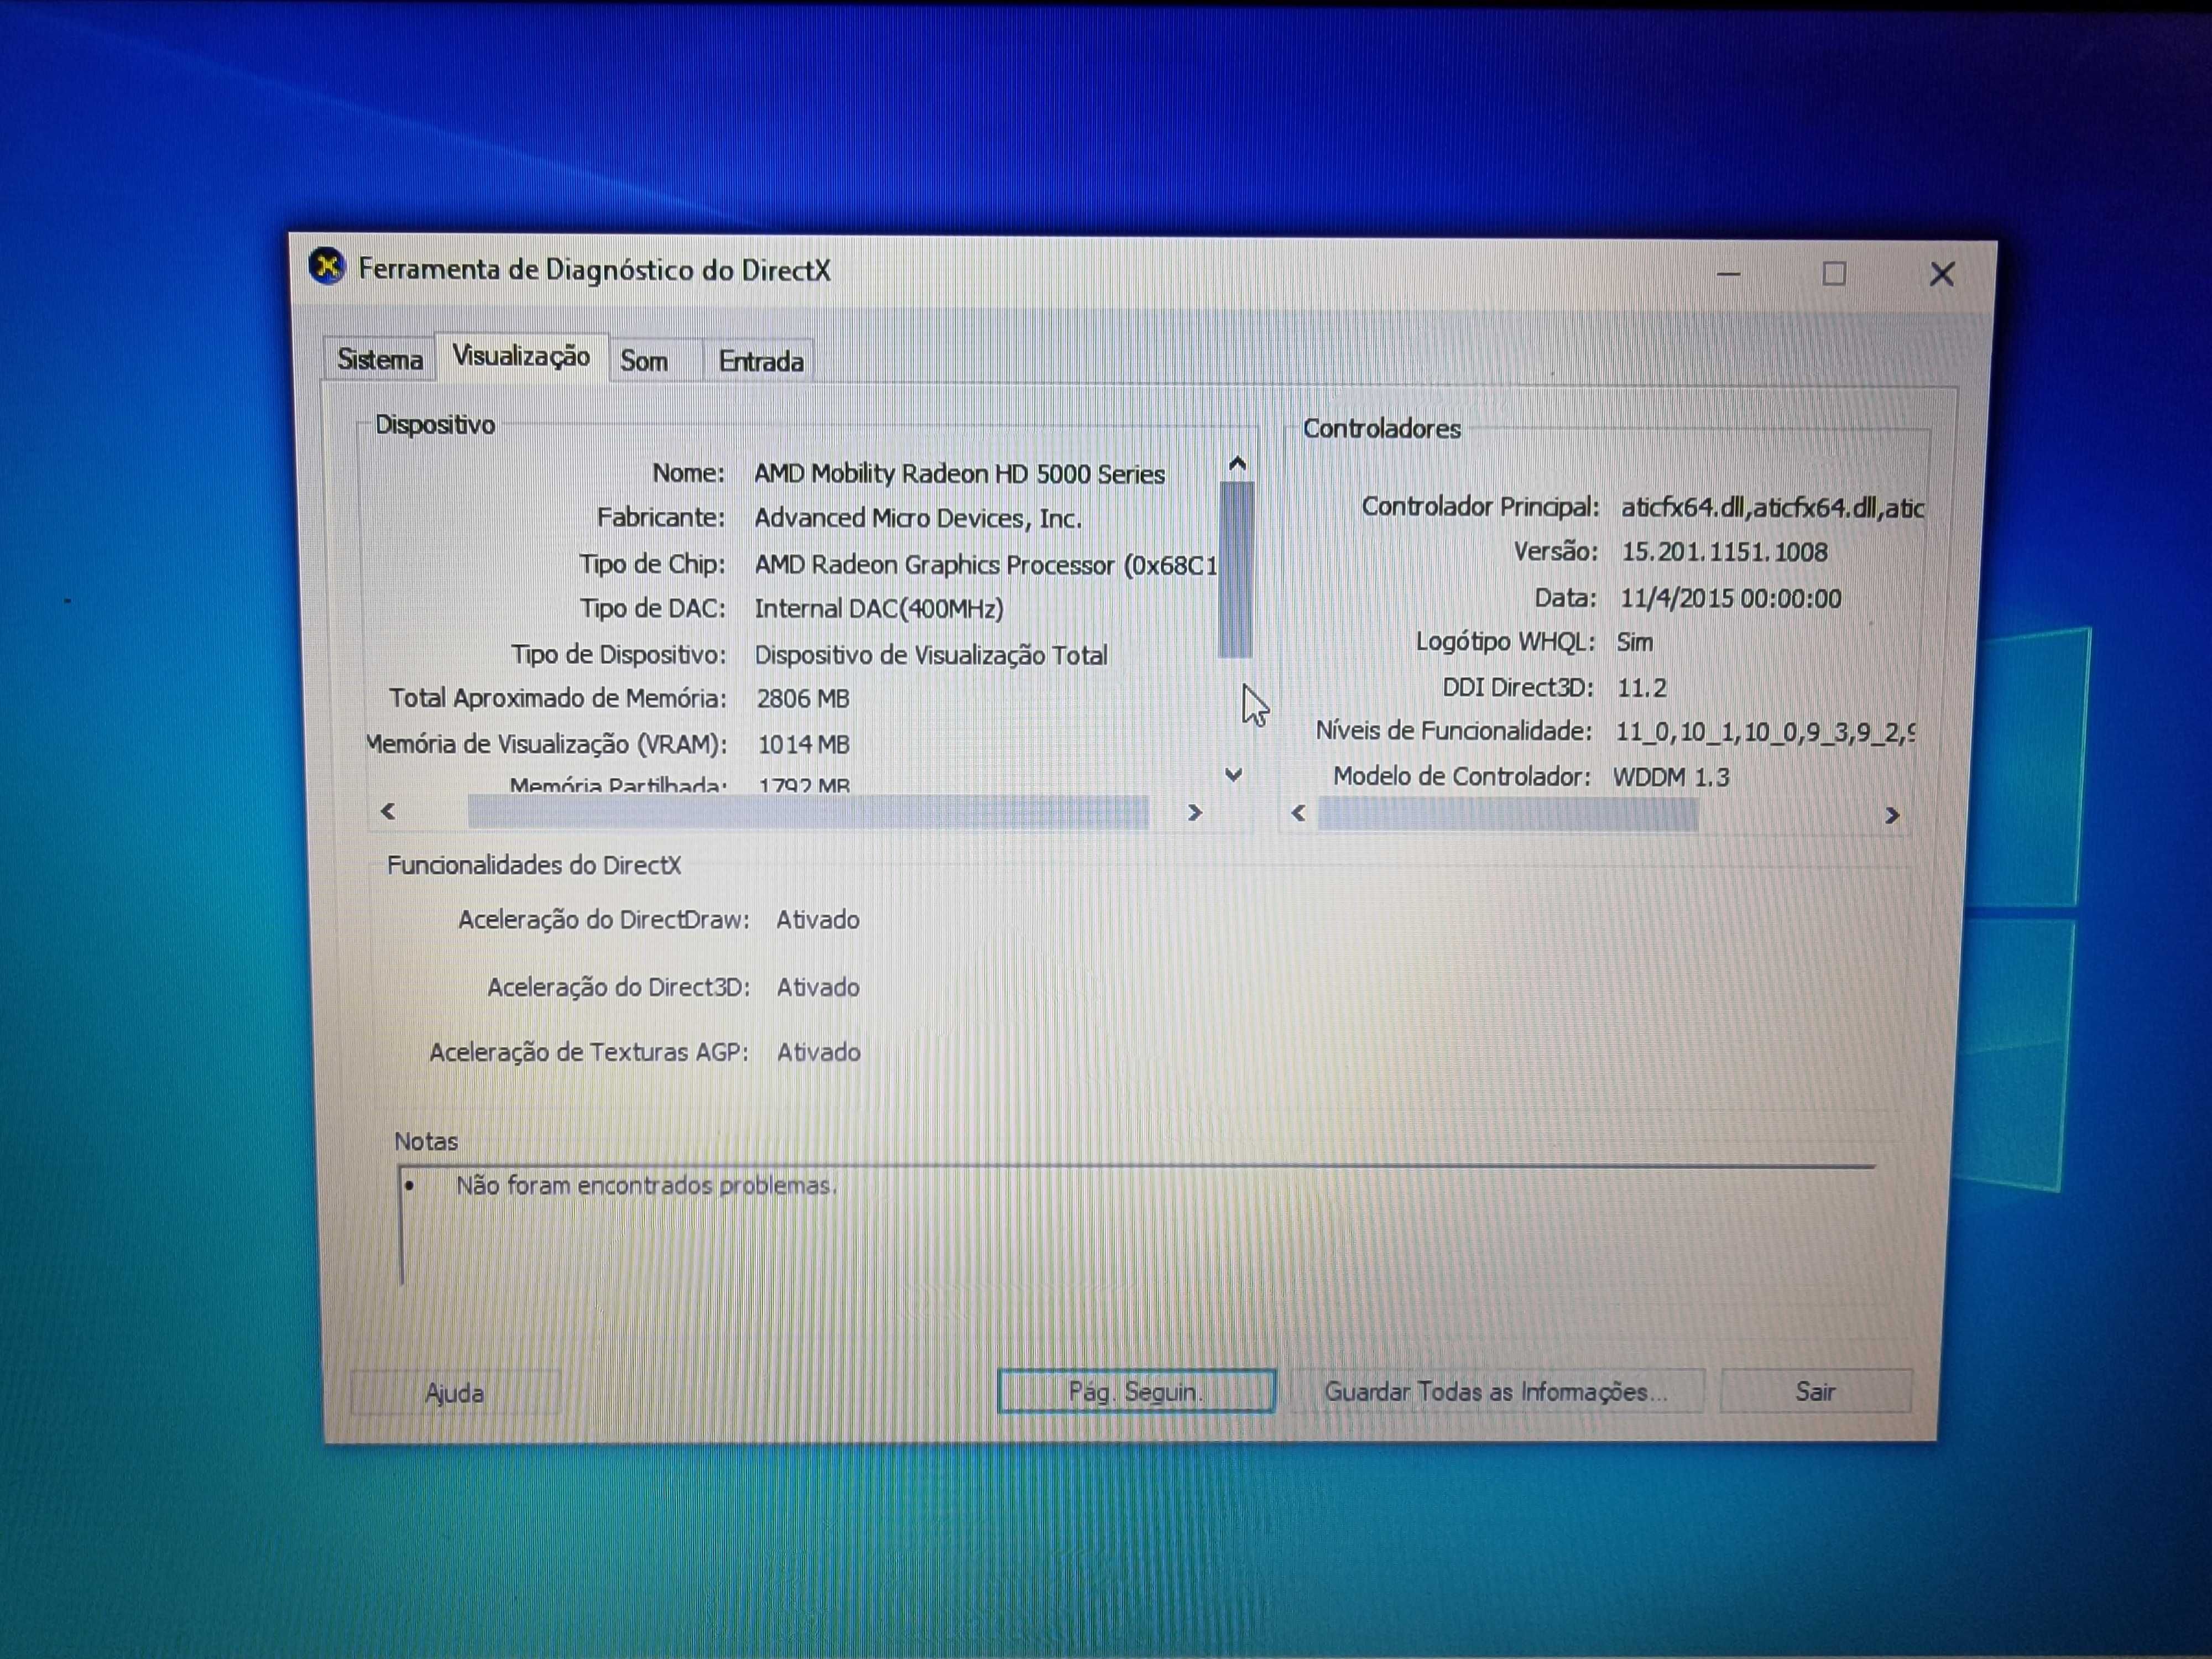Go to next page with Pág. Seguin.

coord(1136,1391)
